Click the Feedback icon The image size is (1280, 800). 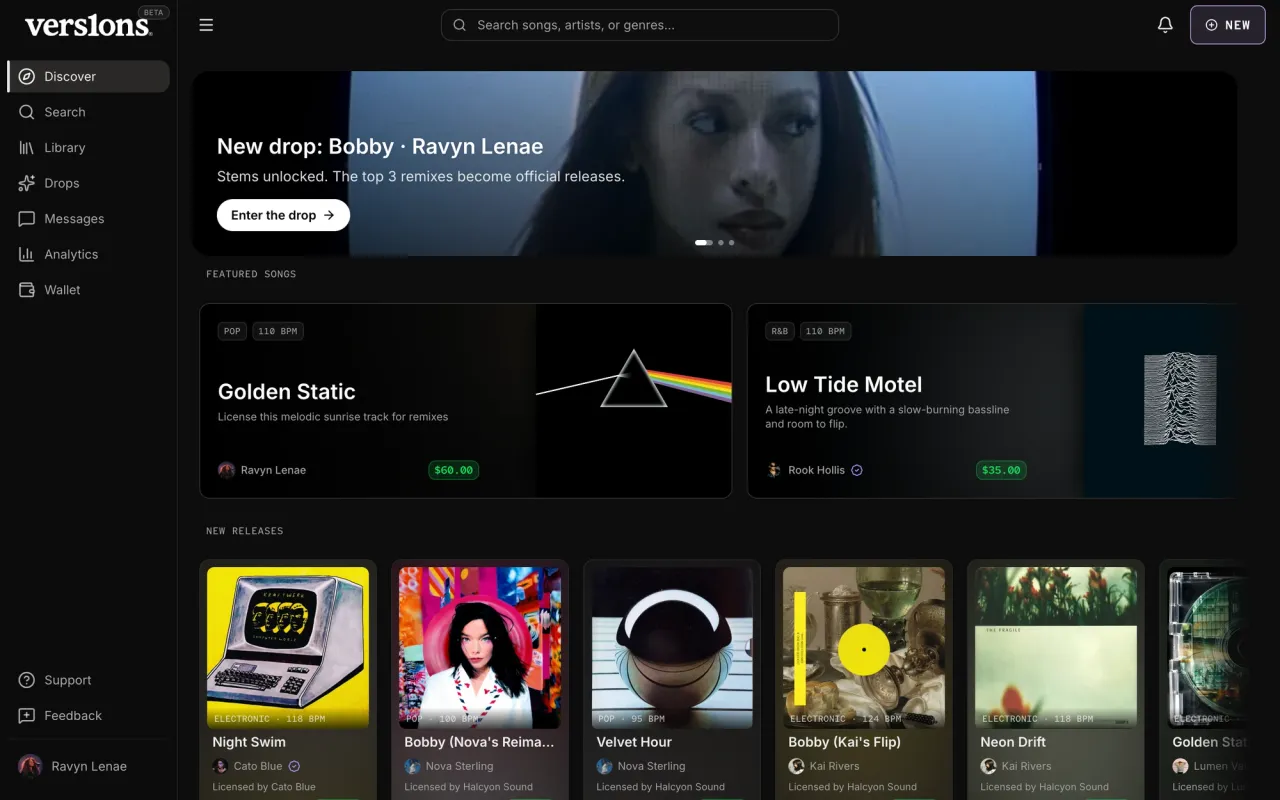(x=27, y=716)
